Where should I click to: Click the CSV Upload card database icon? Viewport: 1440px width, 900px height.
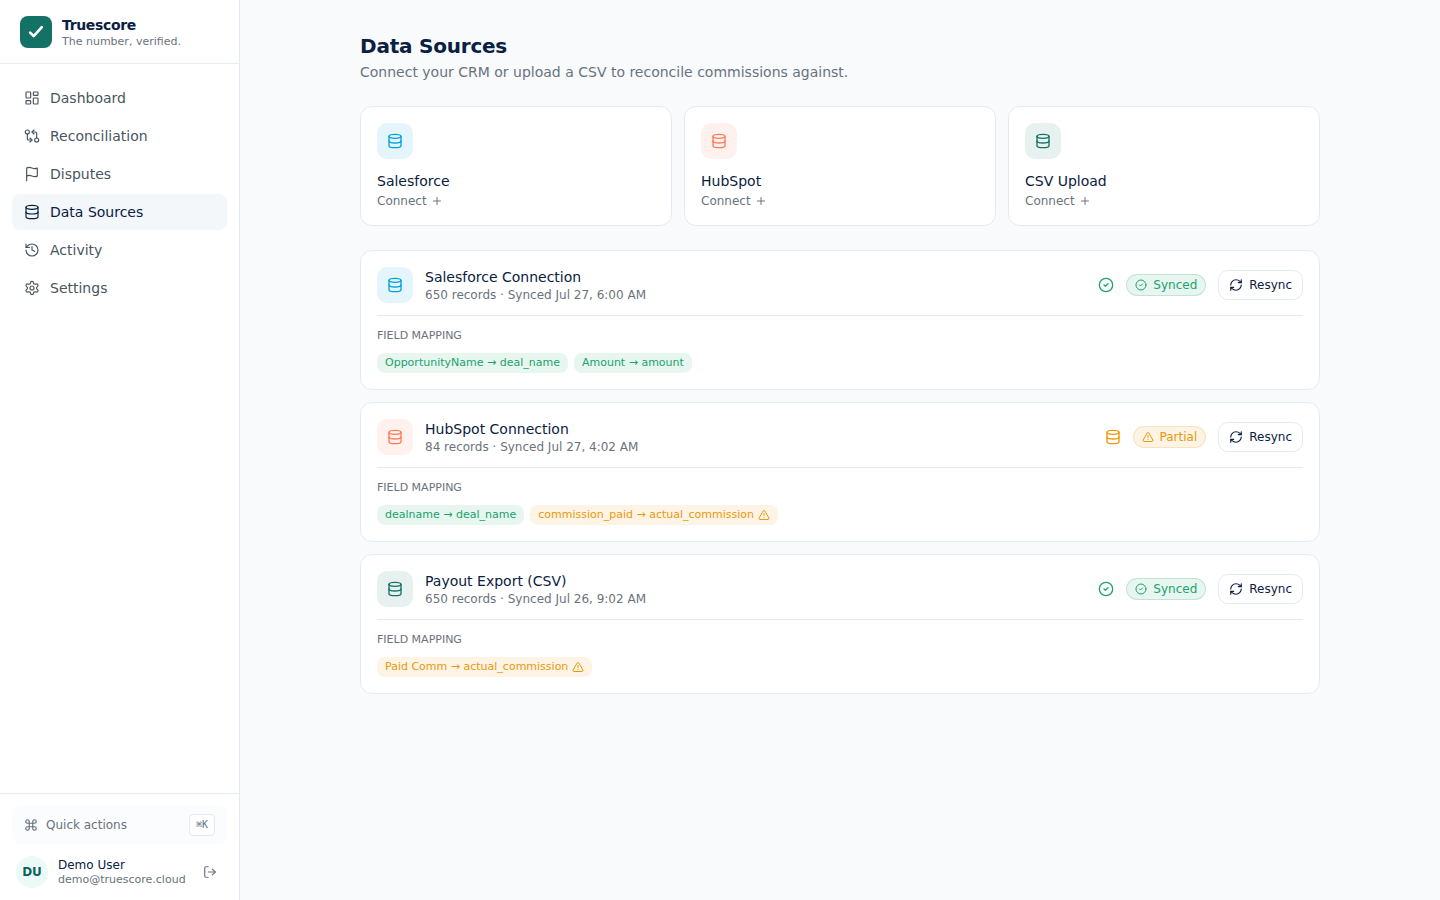point(1043,141)
